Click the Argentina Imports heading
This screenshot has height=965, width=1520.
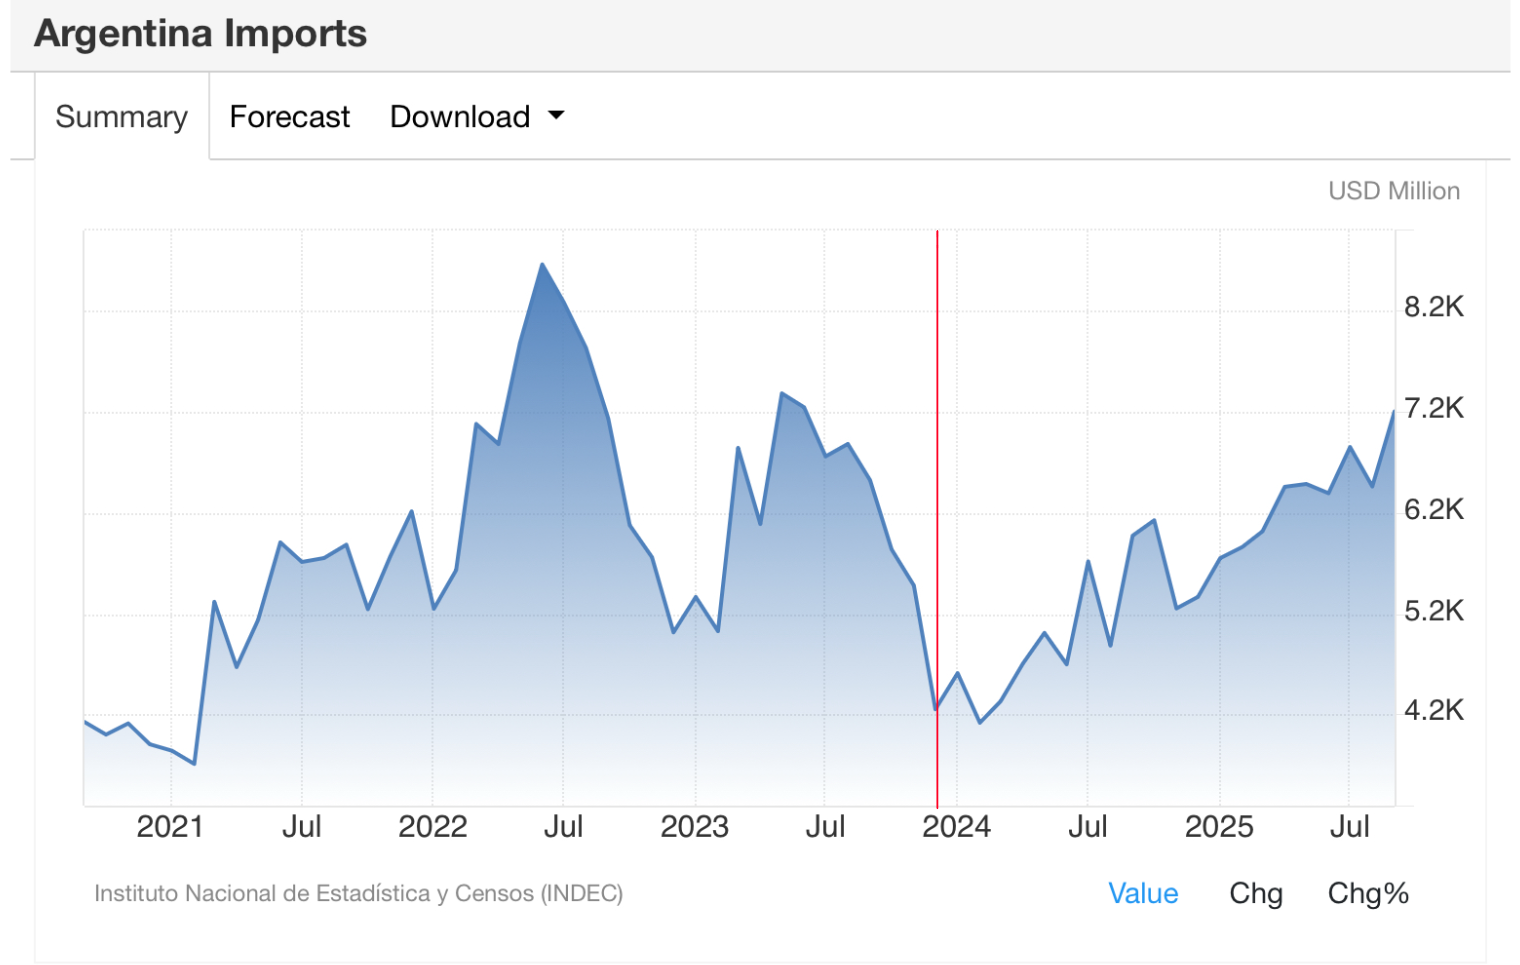(201, 34)
